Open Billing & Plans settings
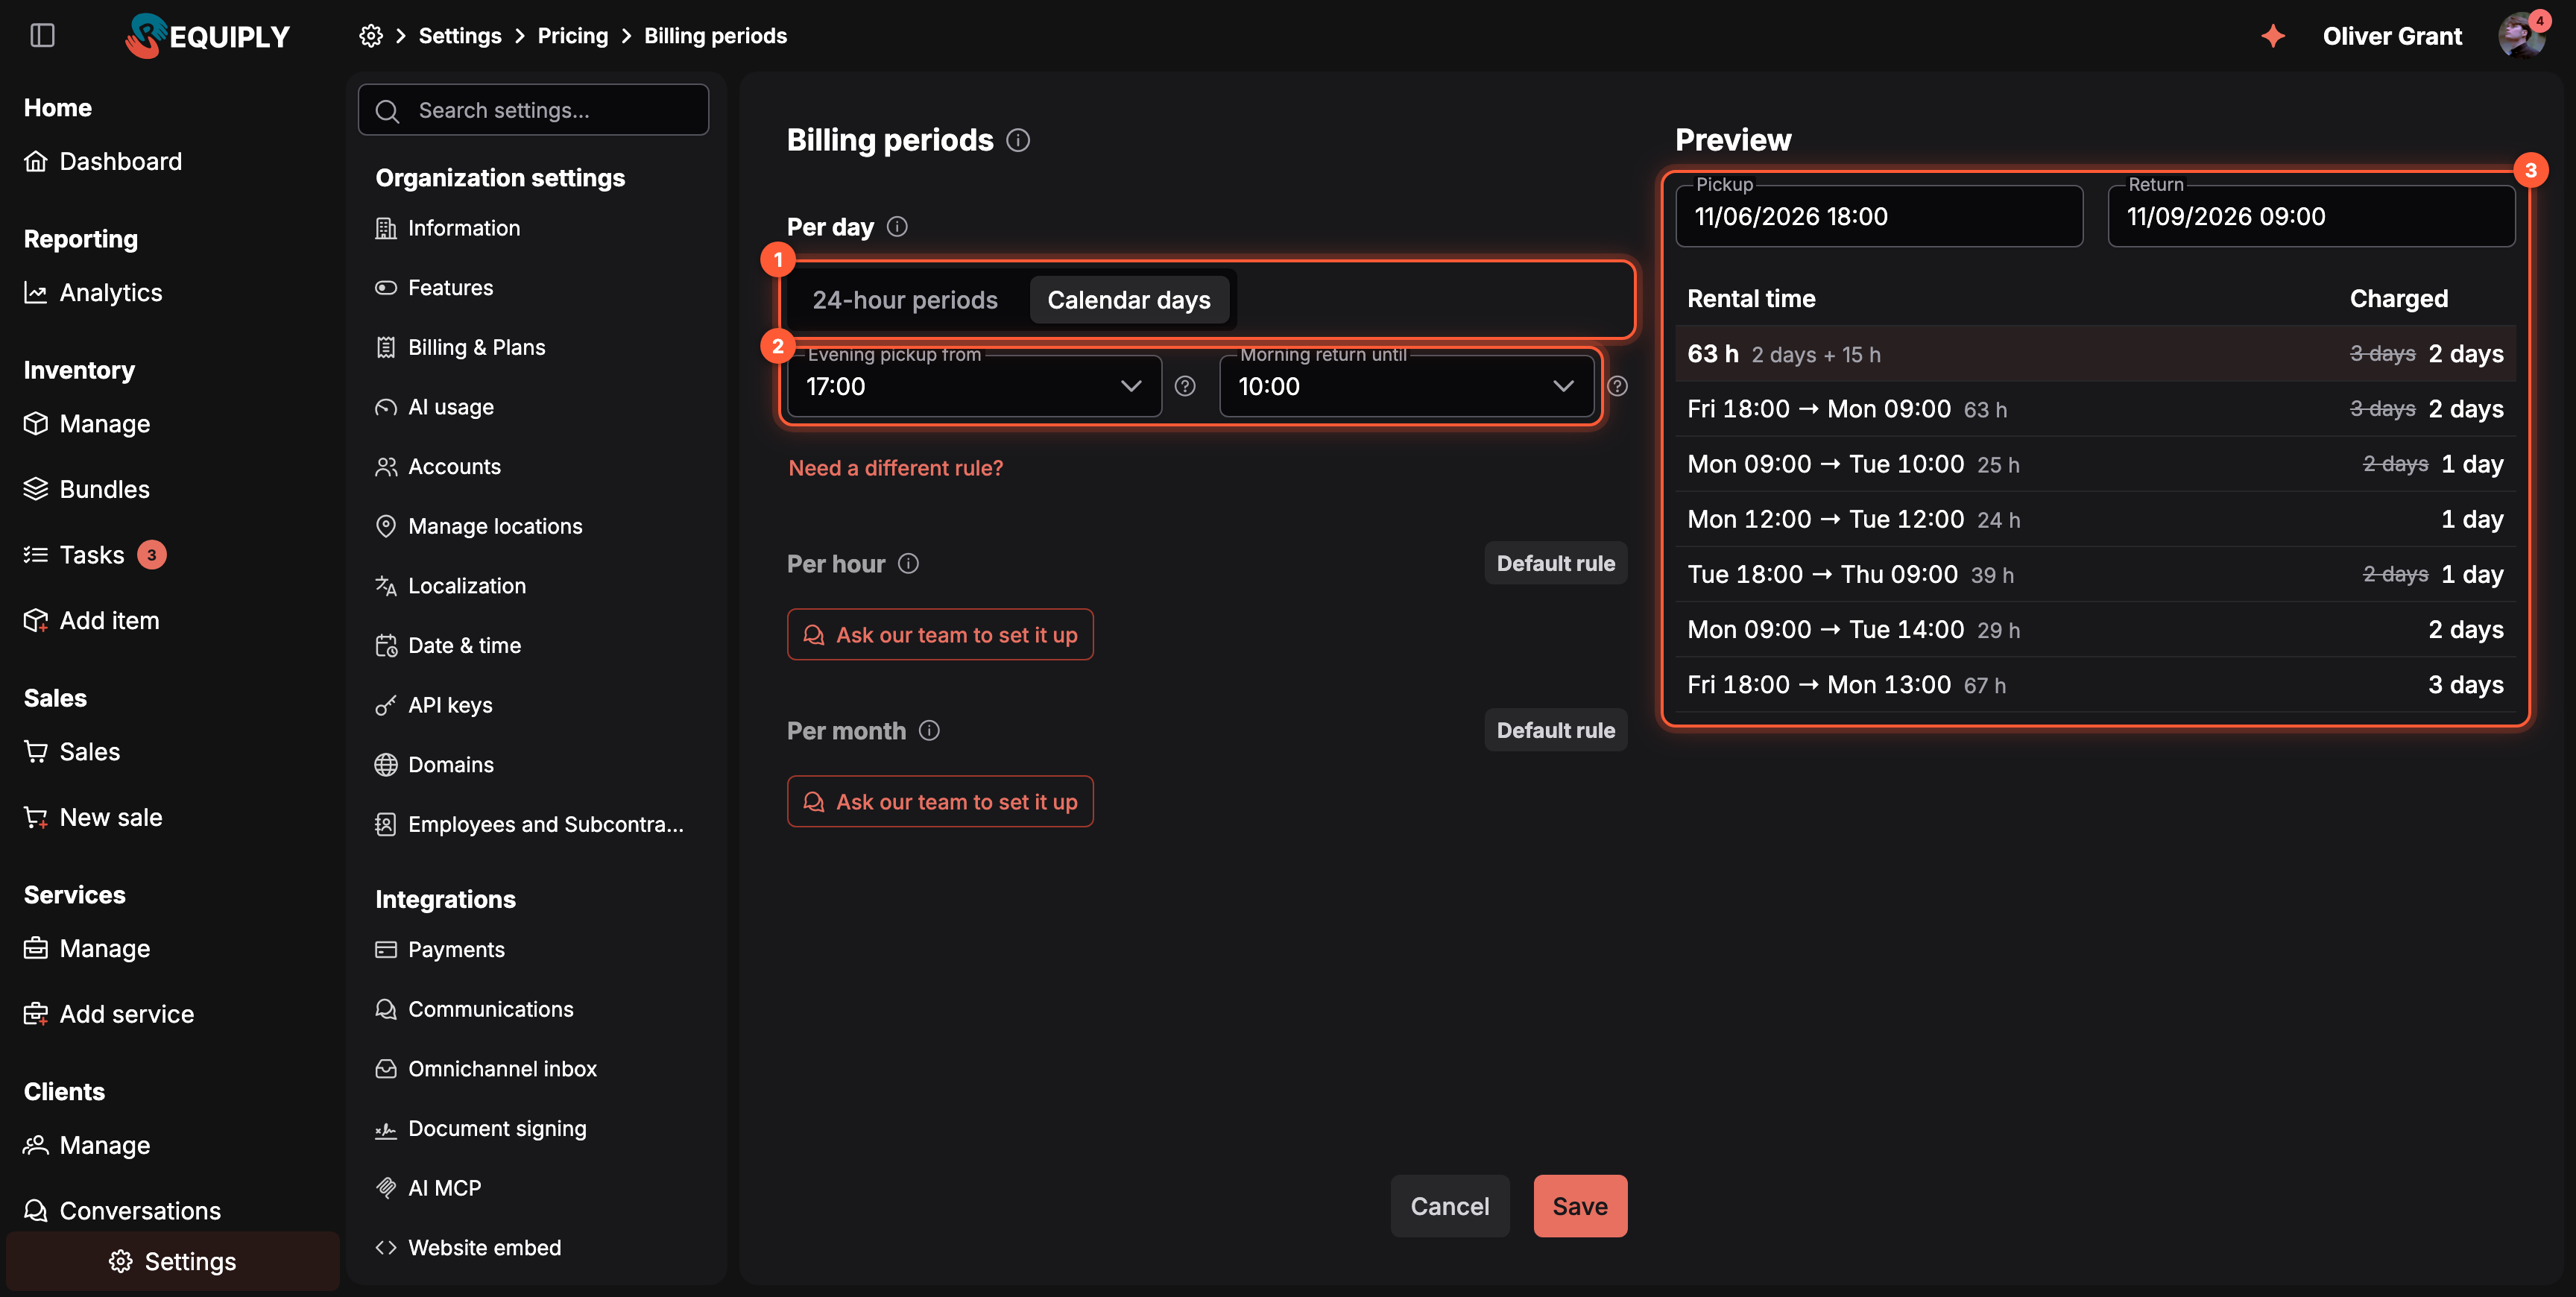This screenshot has height=1297, width=2576. click(x=461, y=347)
